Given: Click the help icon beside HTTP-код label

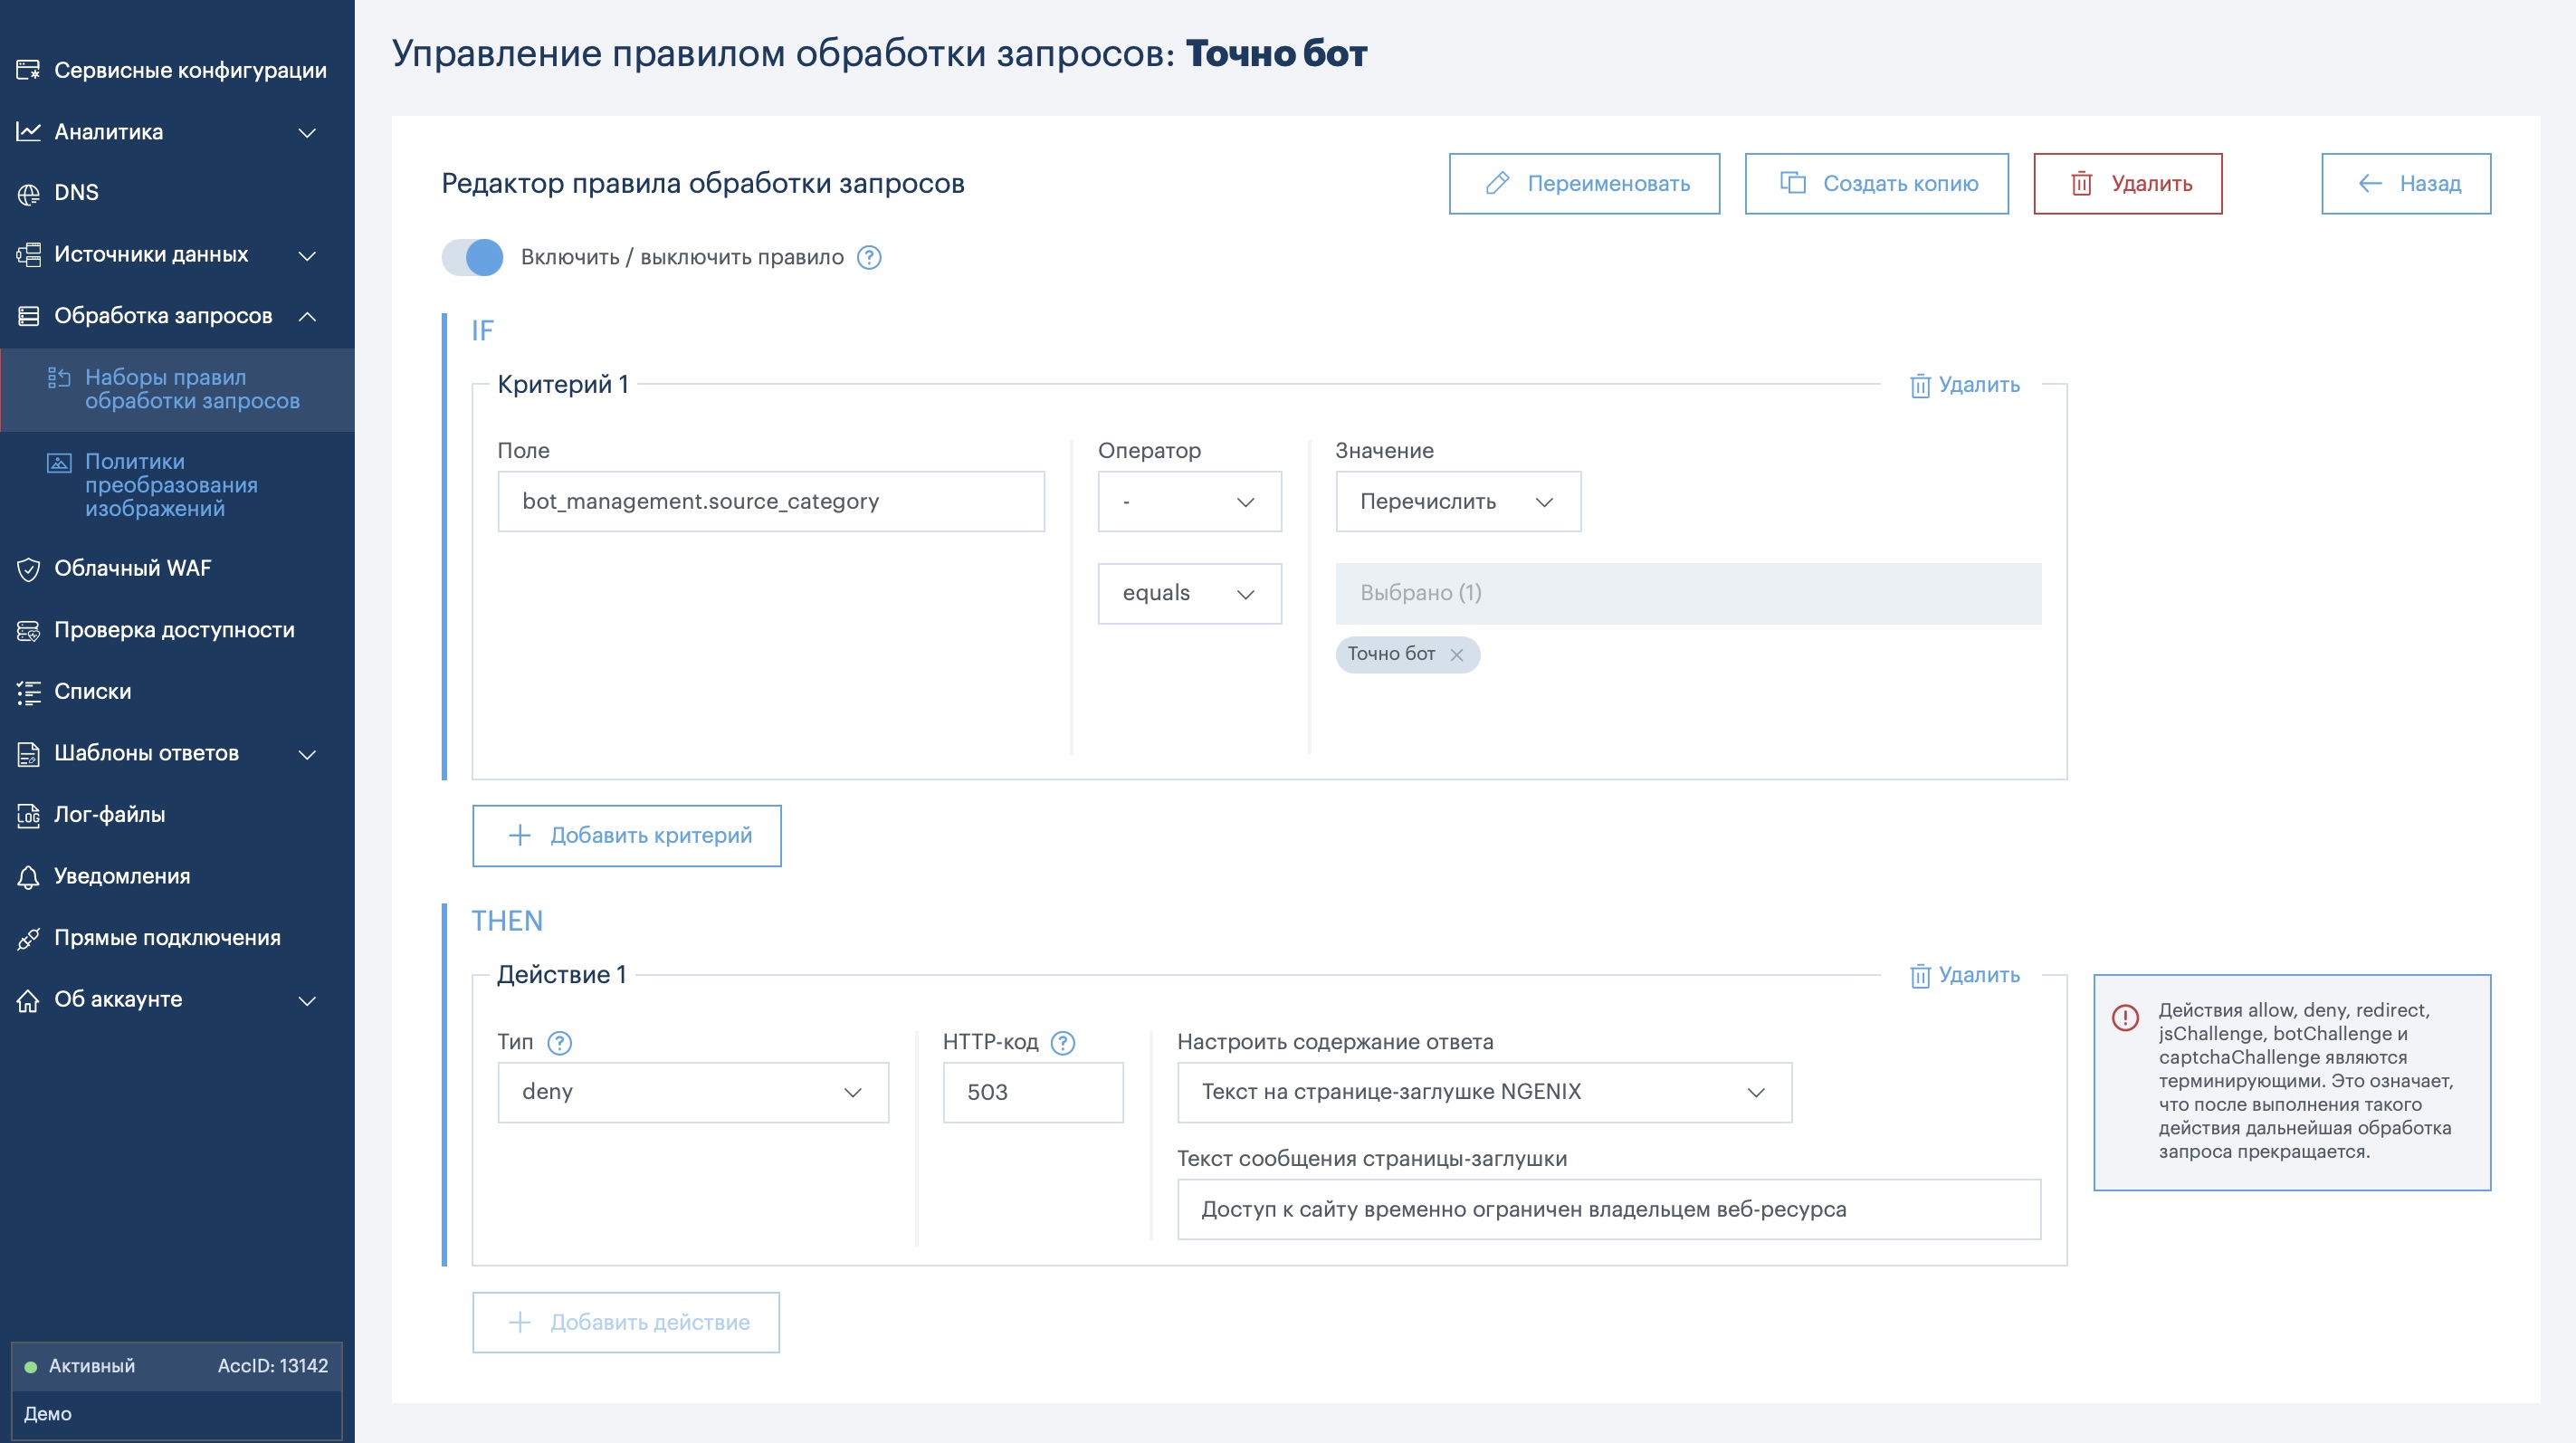Looking at the screenshot, I should [1063, 1043].
